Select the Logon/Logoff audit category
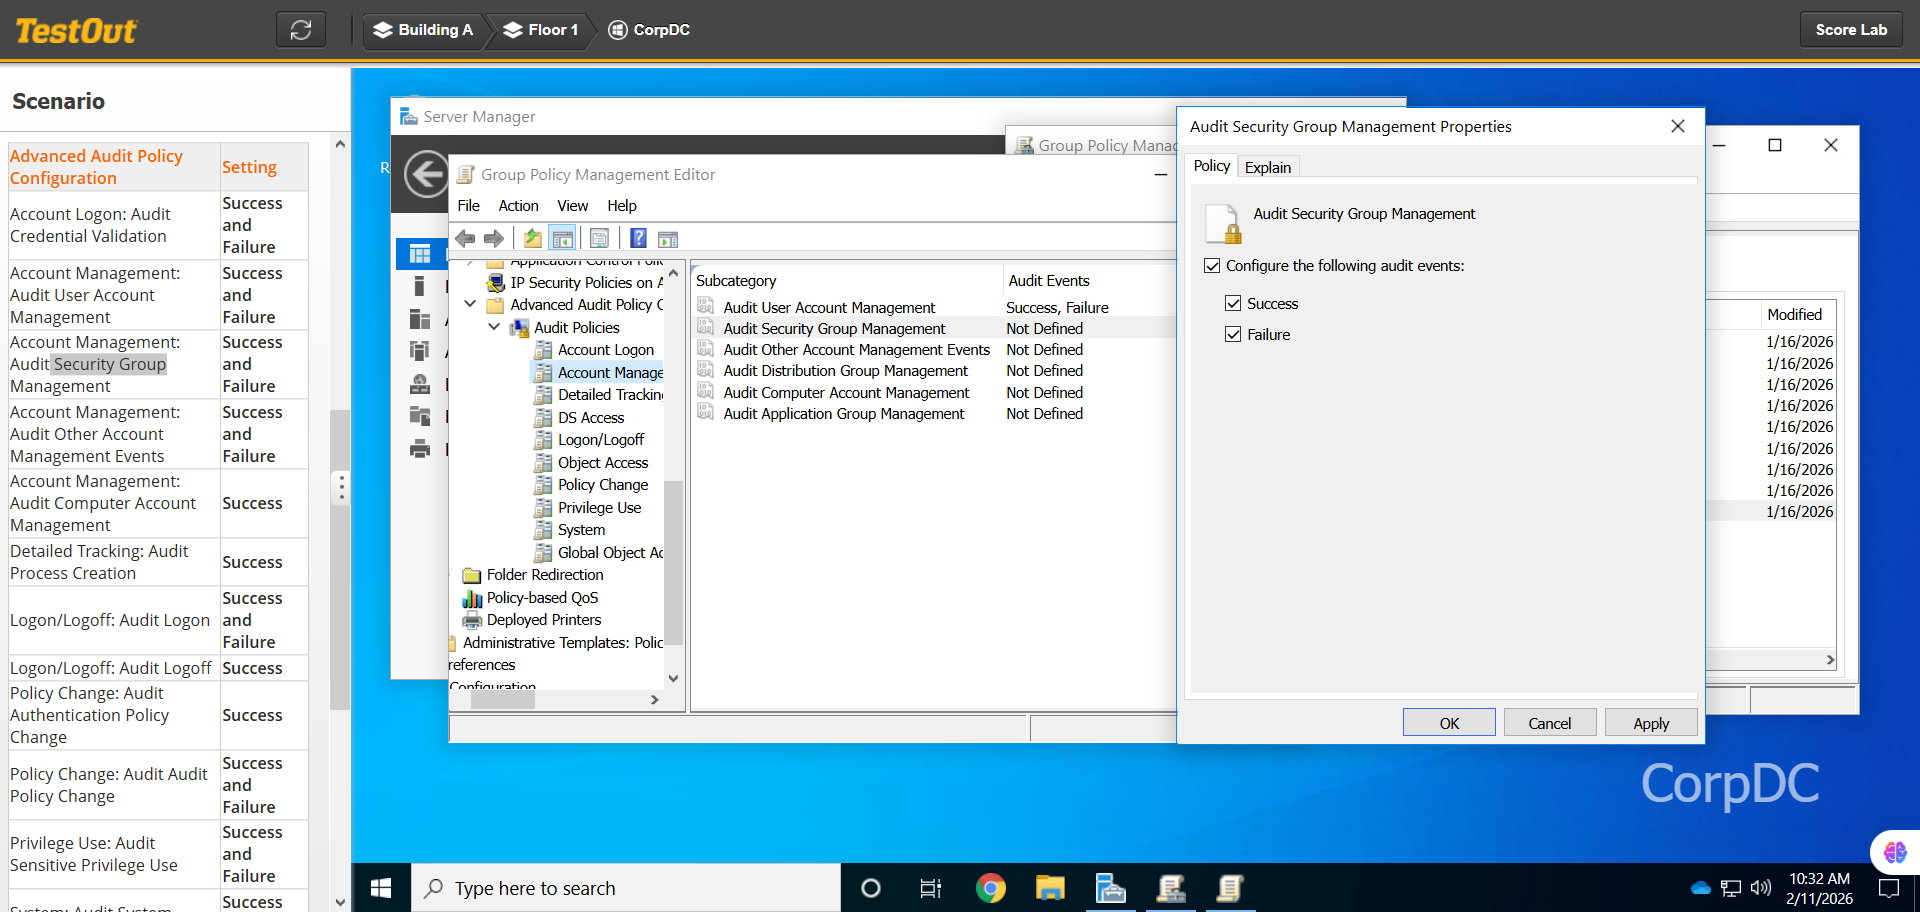 coord(600,440)
